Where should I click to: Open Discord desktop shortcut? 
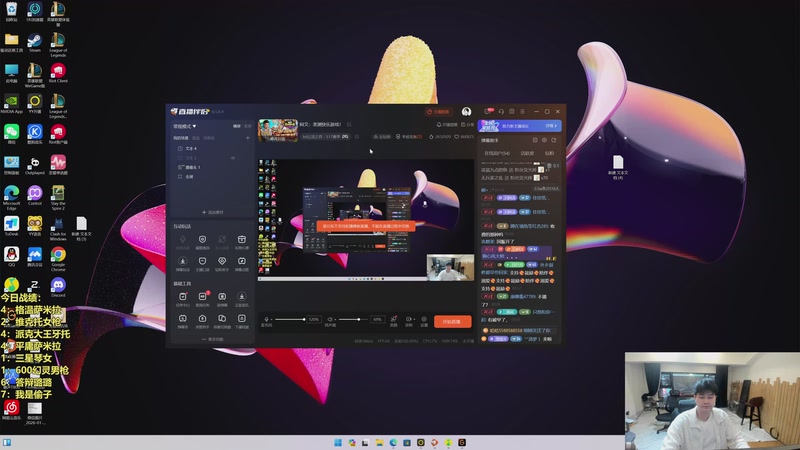[x=58, y=288]
